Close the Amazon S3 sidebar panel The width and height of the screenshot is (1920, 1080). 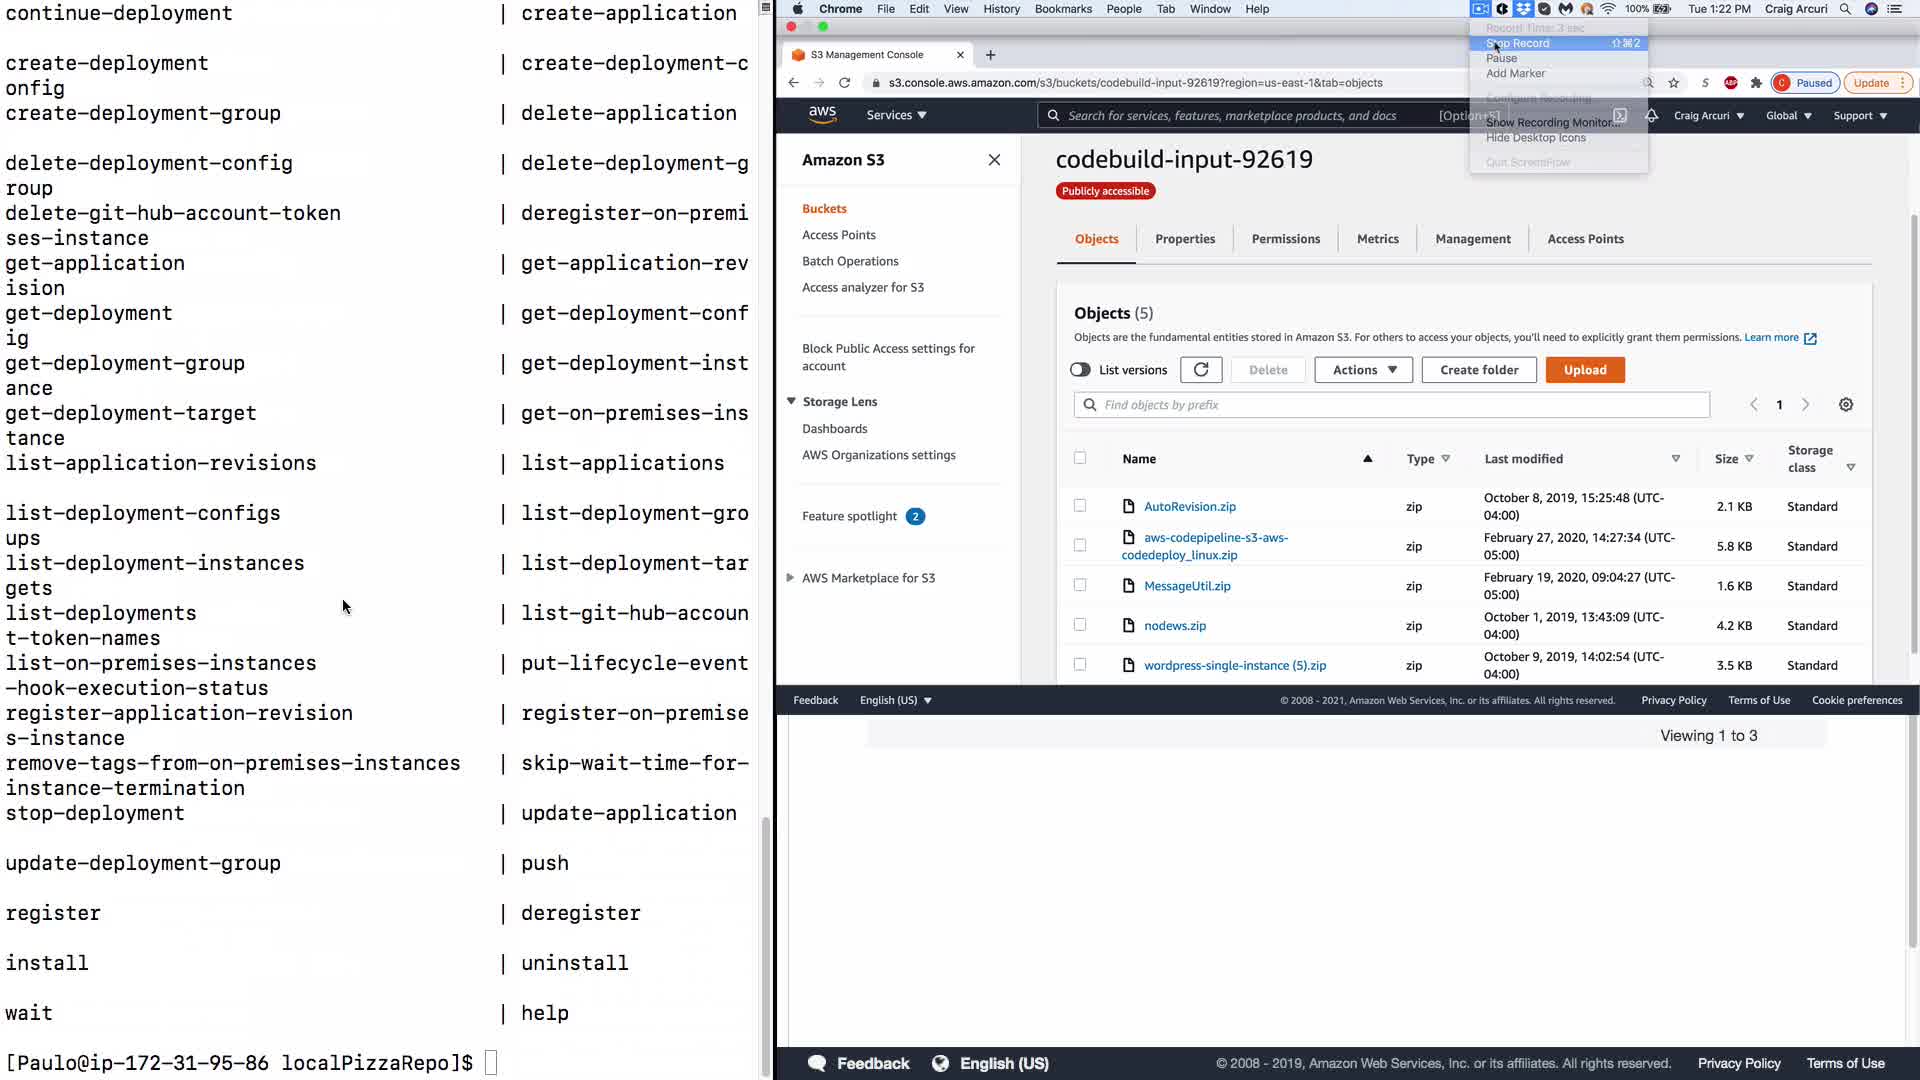click(994, 160)
